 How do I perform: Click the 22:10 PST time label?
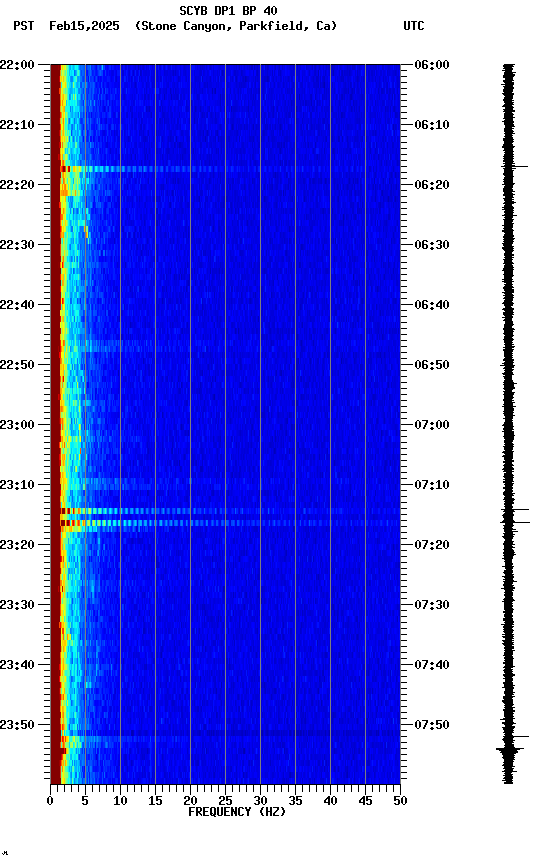click(x=17, y=125)
